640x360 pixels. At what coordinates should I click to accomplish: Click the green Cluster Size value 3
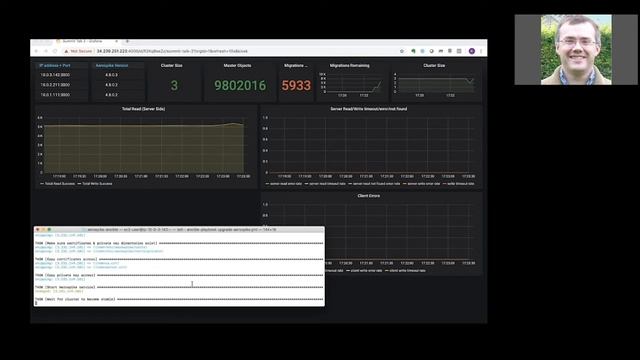[174, 85]
